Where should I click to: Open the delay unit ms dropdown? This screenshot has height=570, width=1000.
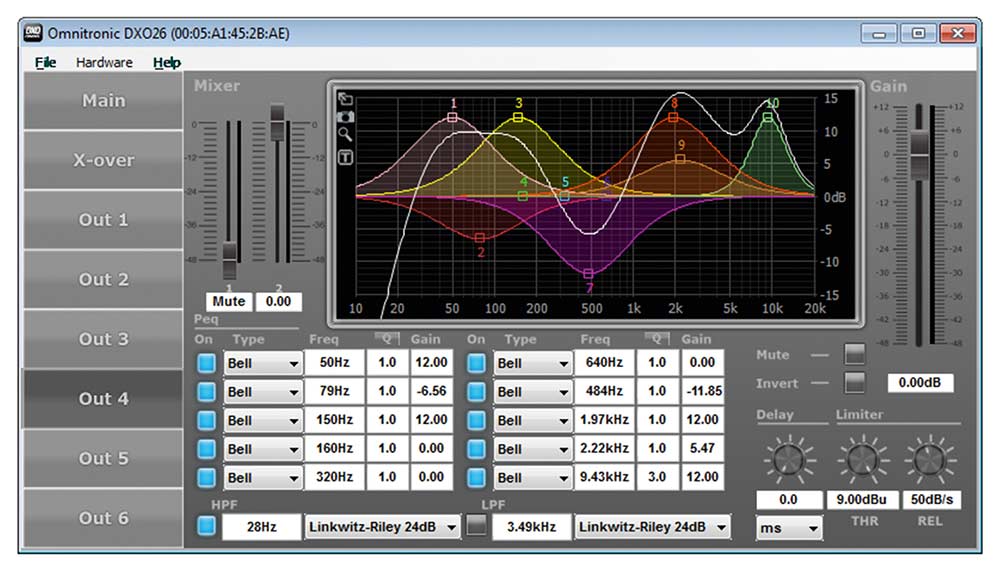[789, 528]
